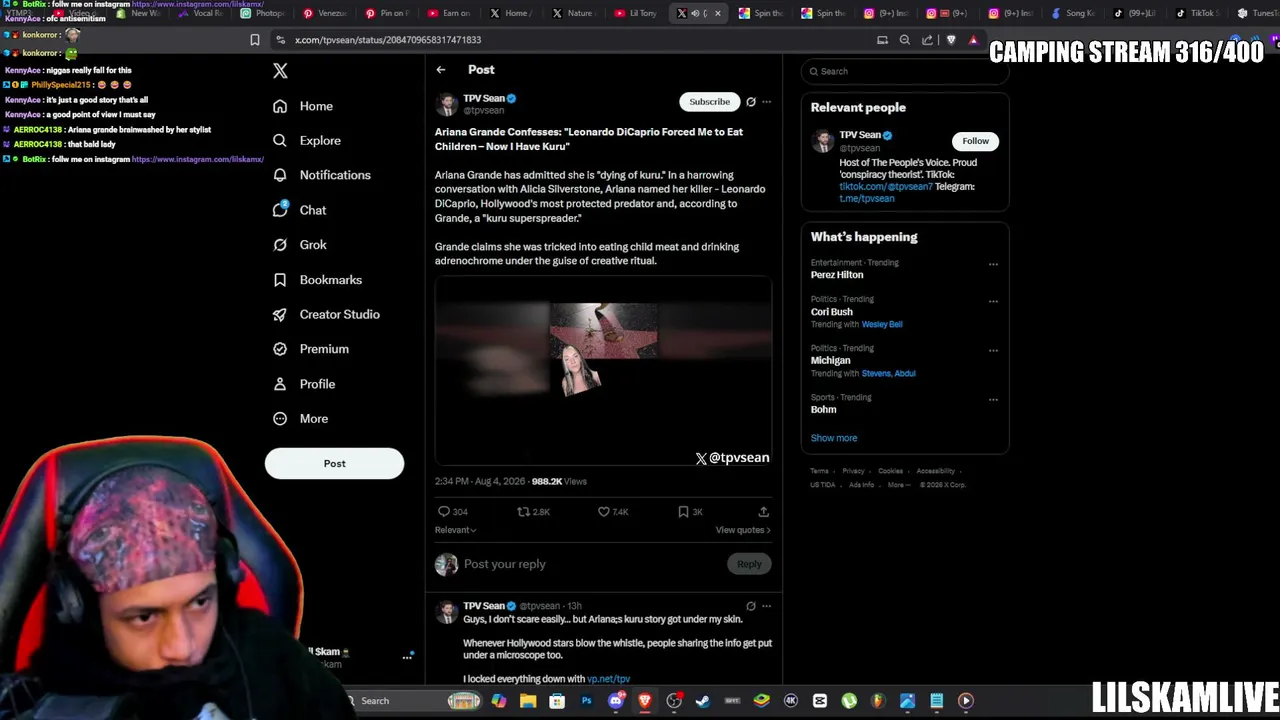1280x720 pixels.
Task: Share the post via the share icon
Action: point(764,512)
